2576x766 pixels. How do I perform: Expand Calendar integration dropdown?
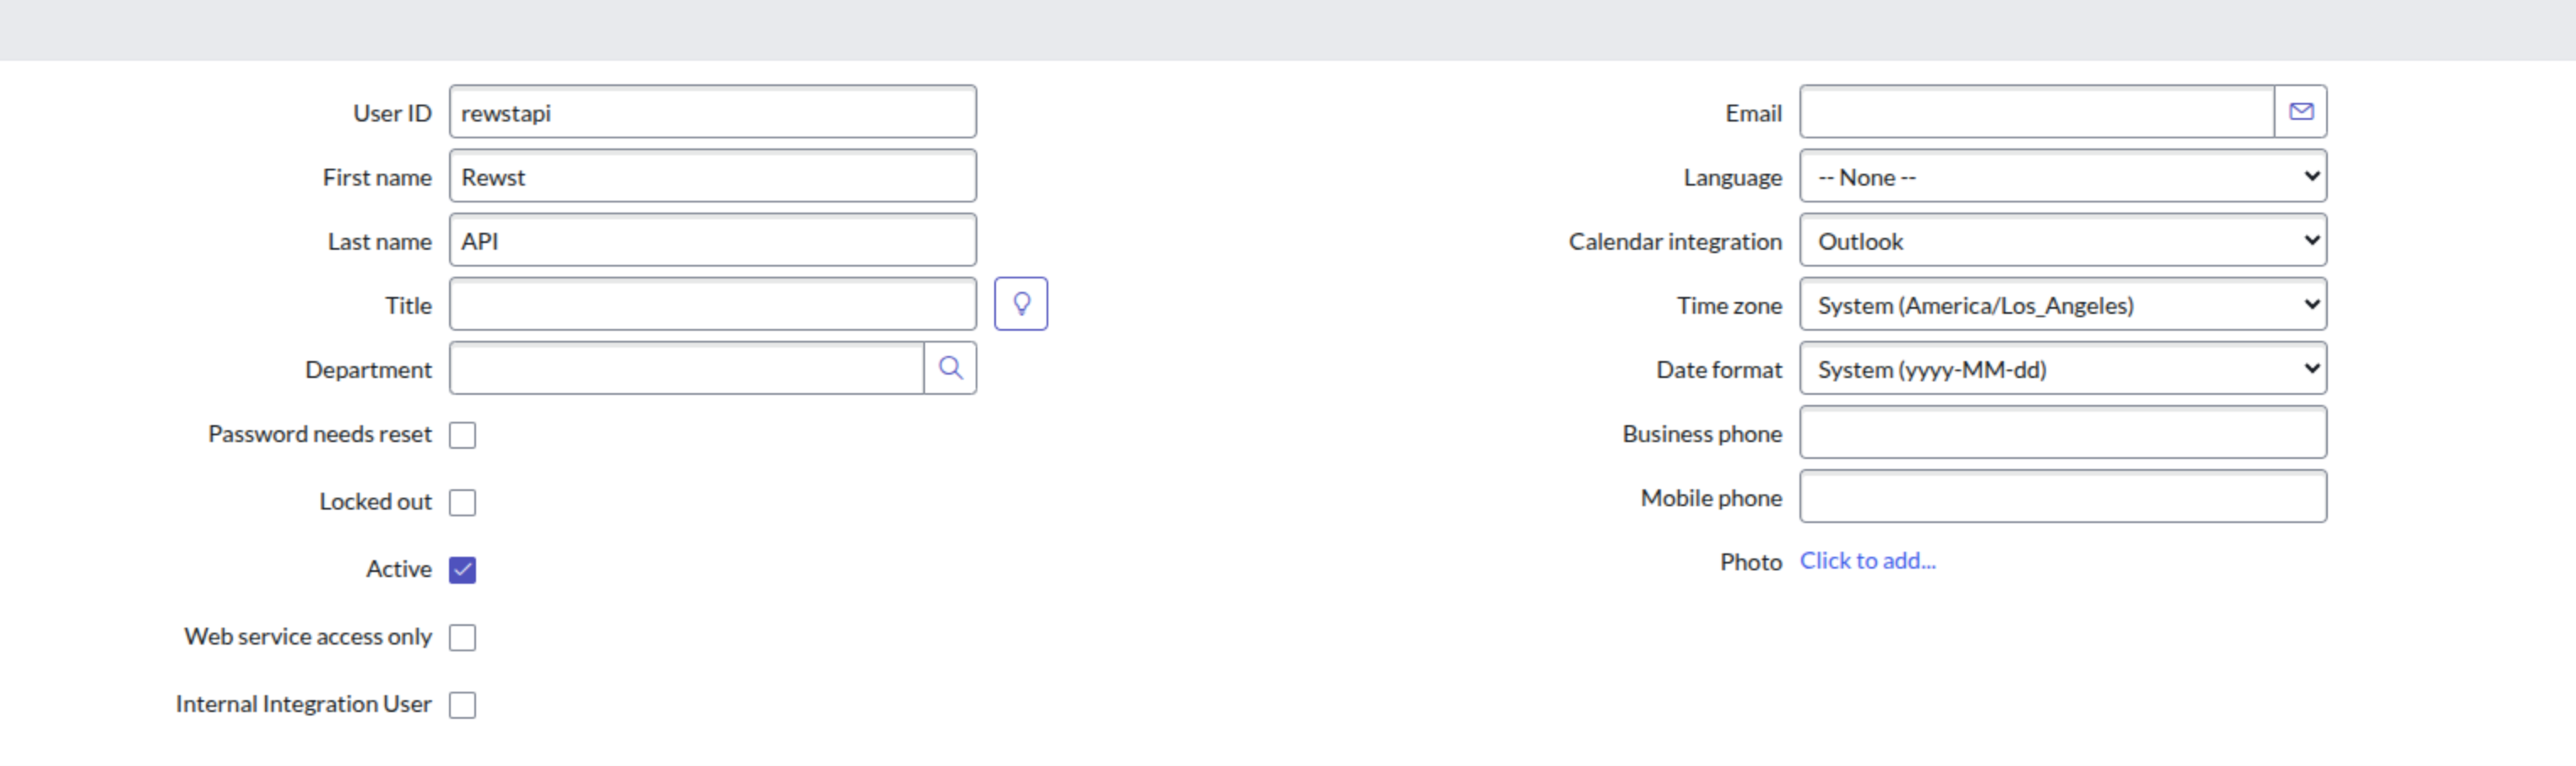tap(2062, 241)
